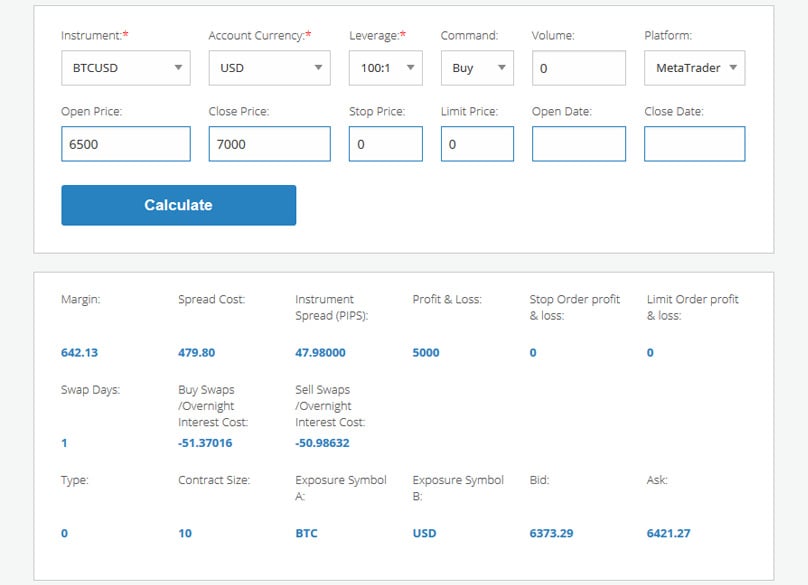Click the Calculate button
This screenshot has width=808, height=585.
tap(178, 205)
